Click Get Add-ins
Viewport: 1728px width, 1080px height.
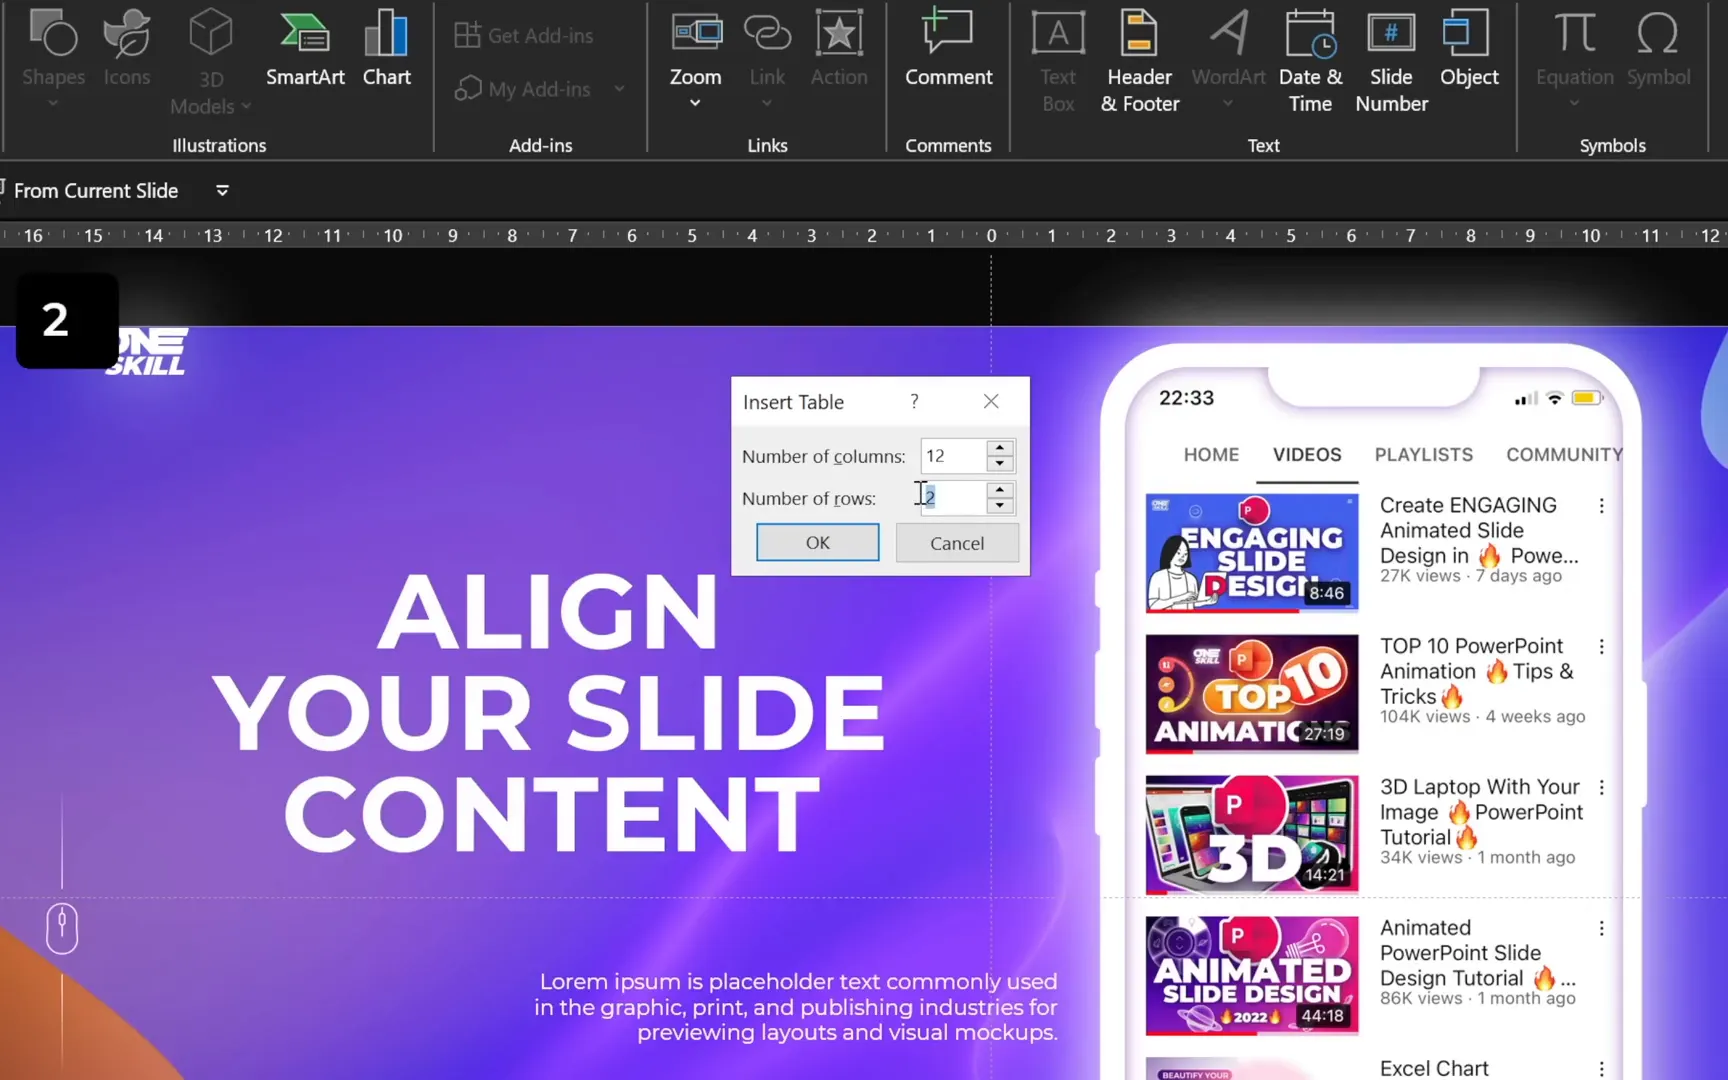click(524, 35)
